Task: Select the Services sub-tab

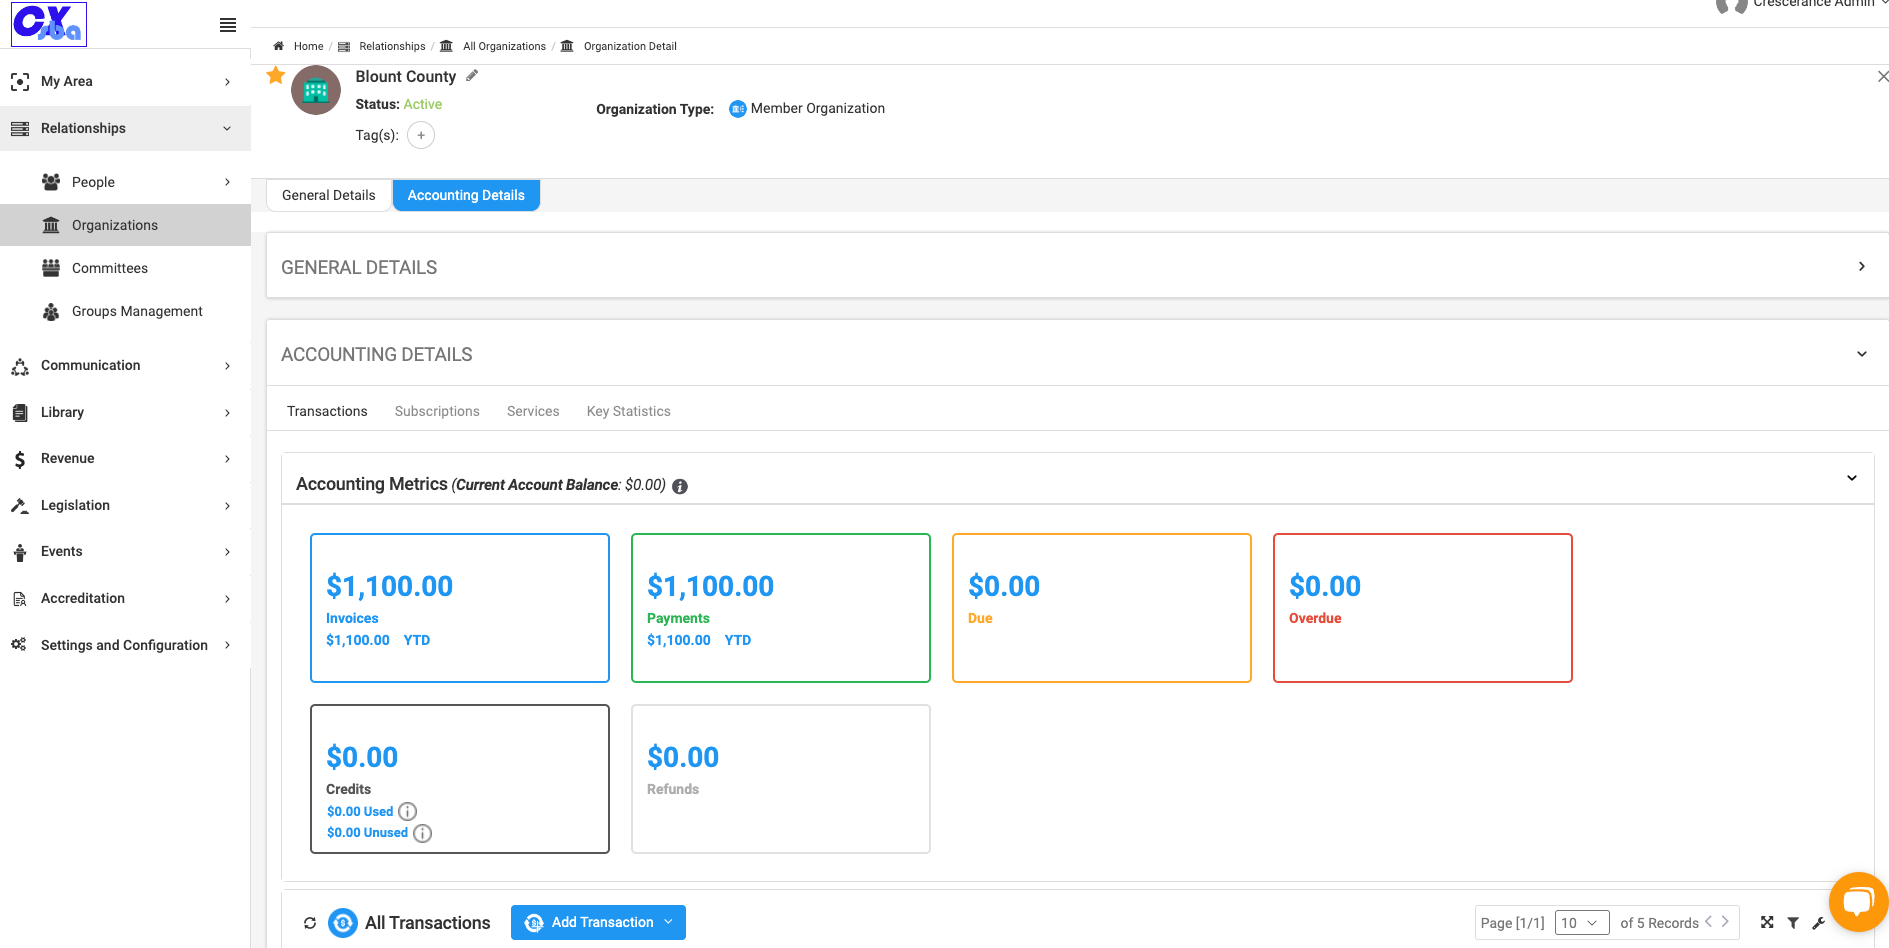Action: pyautogui.click(x=533, y=411)
